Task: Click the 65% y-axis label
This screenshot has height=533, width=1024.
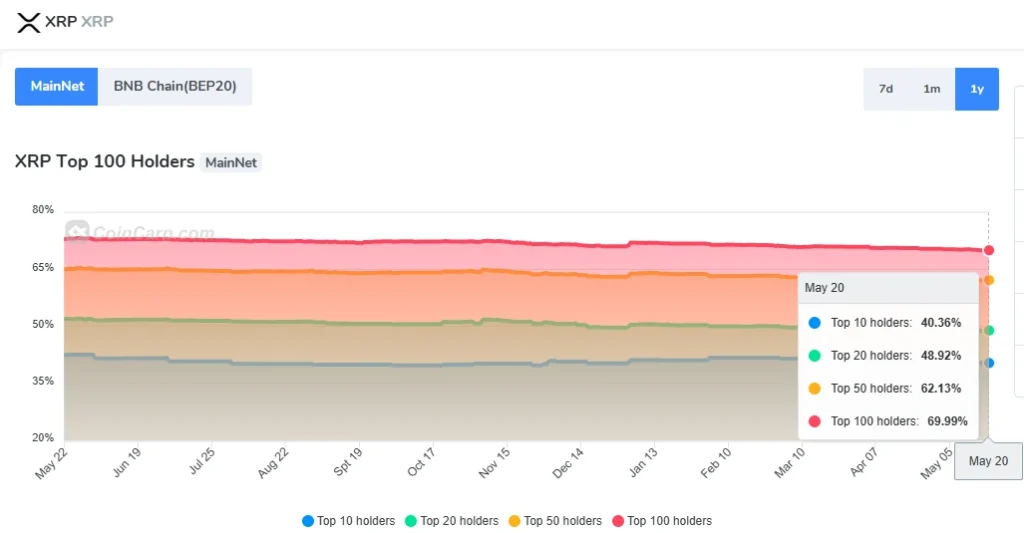Action: [43, 267]
